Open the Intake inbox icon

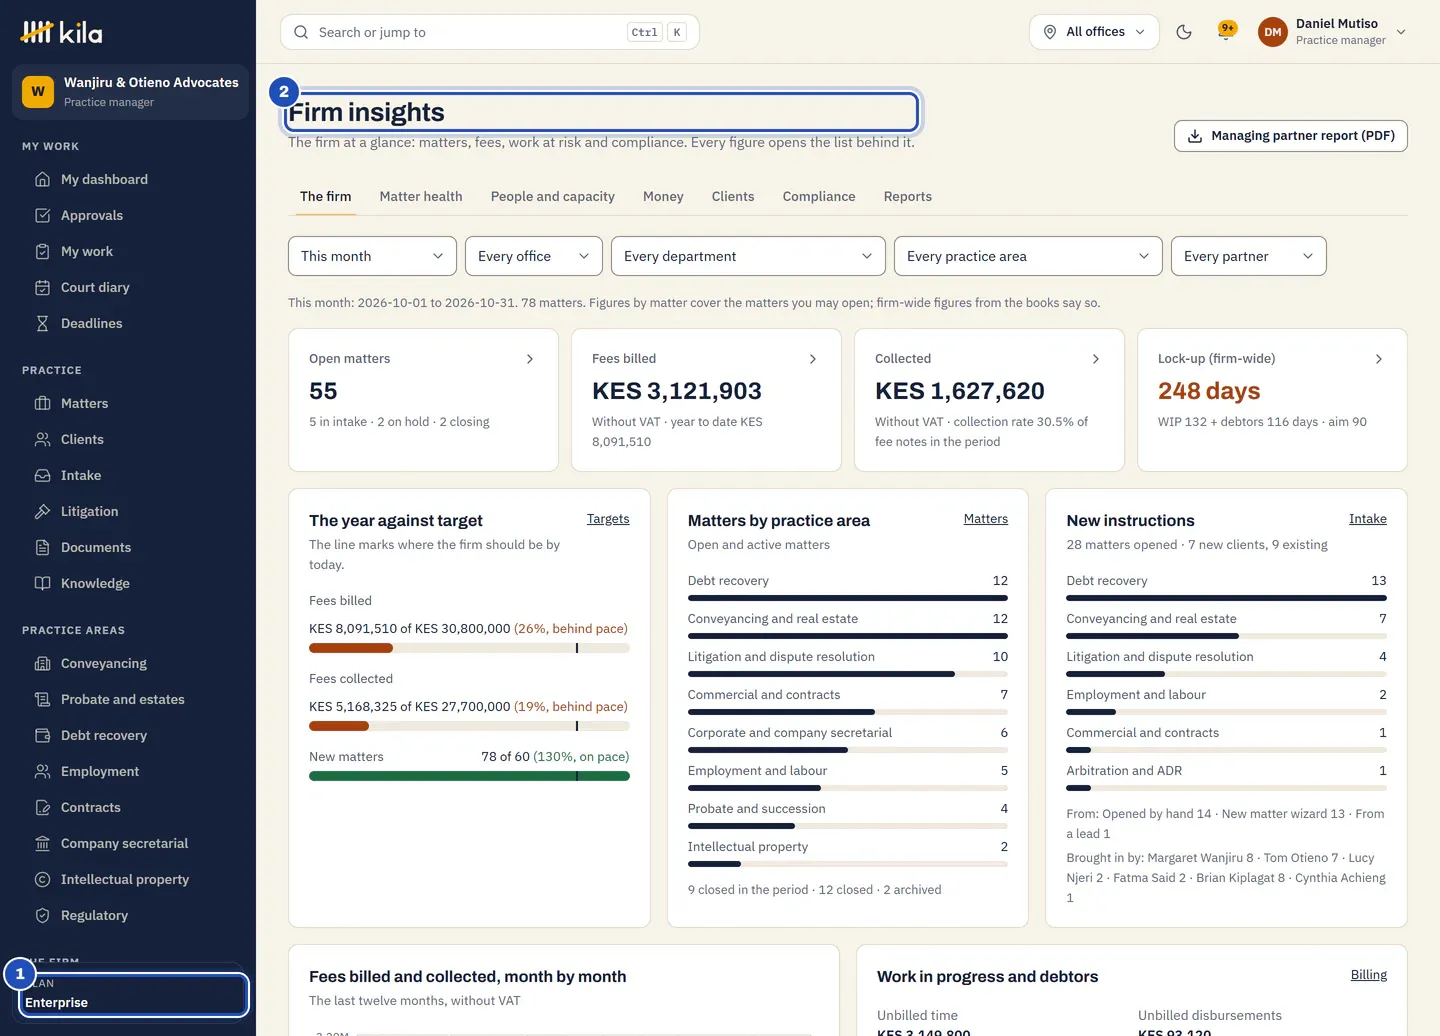pos(42,475)
